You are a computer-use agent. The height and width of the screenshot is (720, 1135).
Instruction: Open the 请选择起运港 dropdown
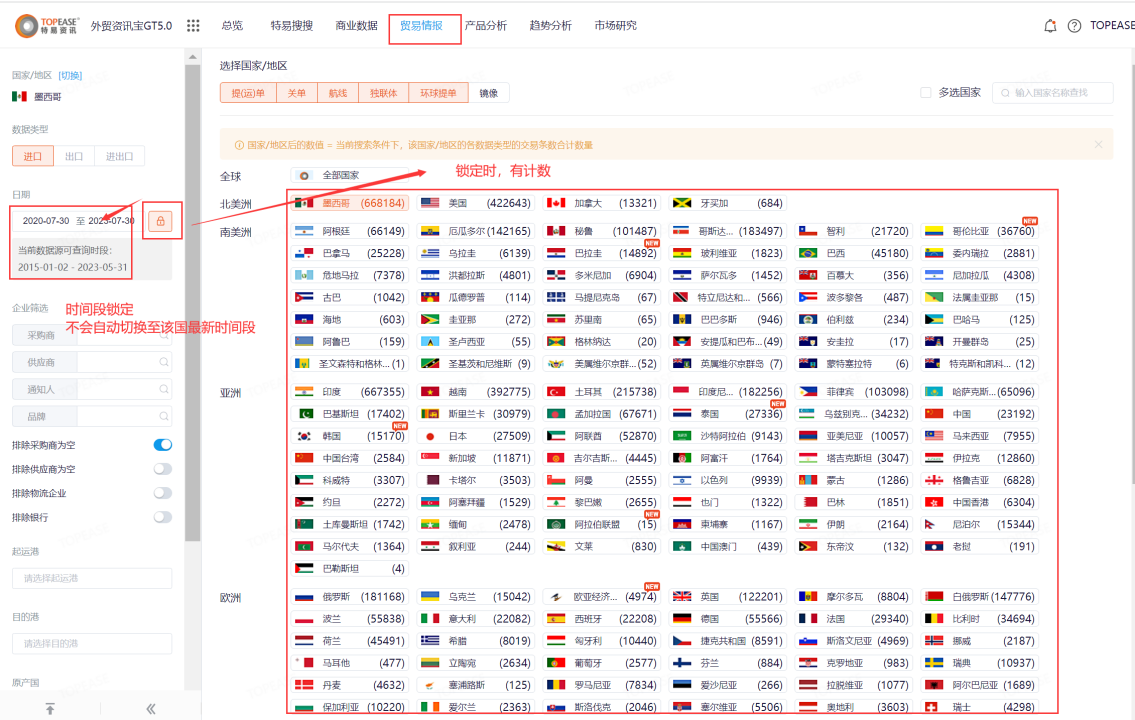92,578
